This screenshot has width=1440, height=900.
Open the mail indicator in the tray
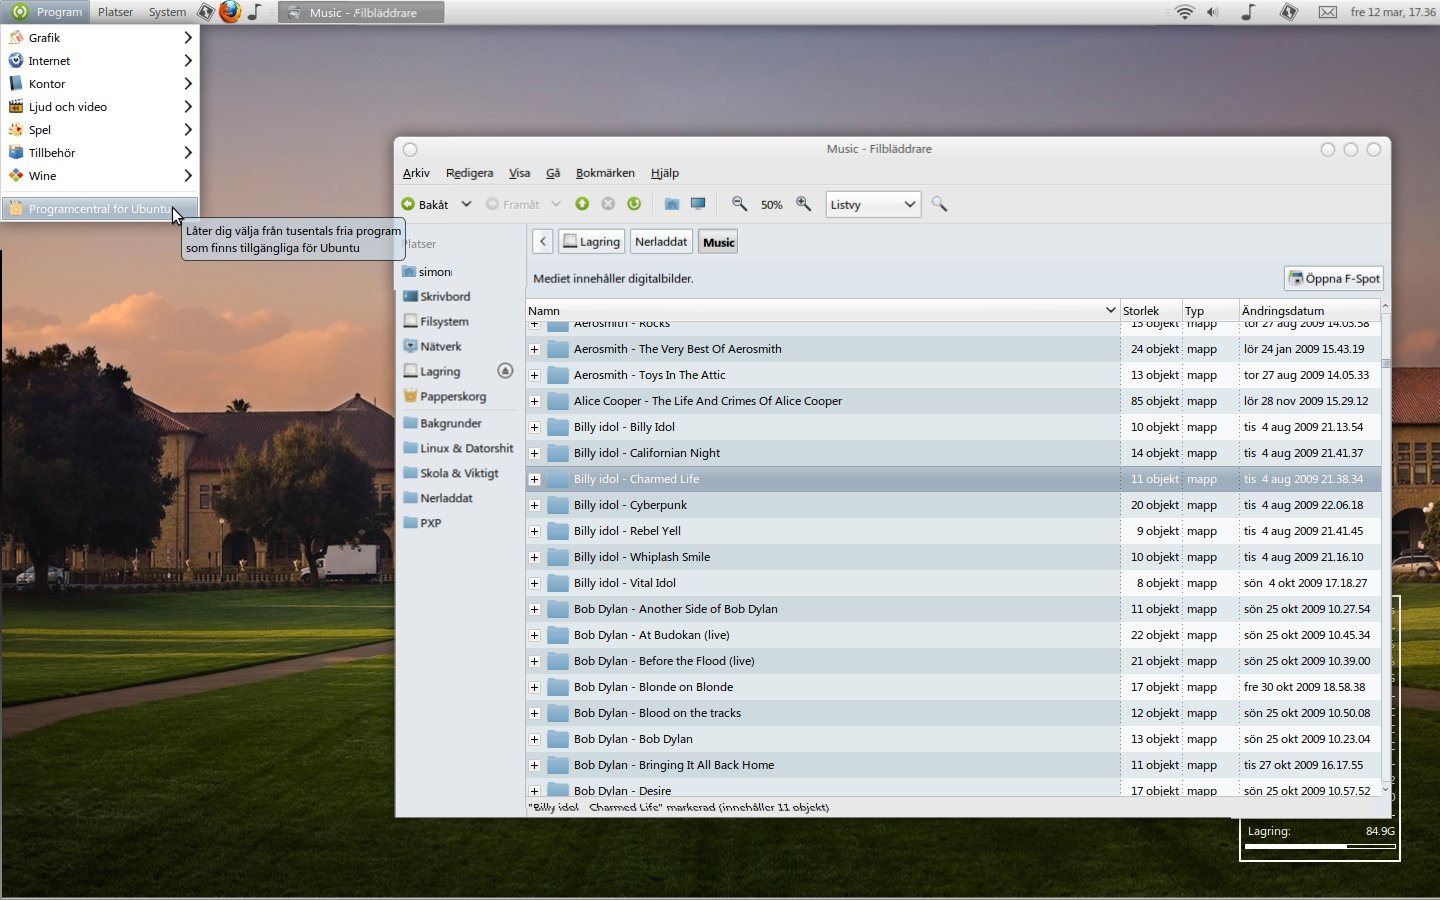coord(1327,12)
